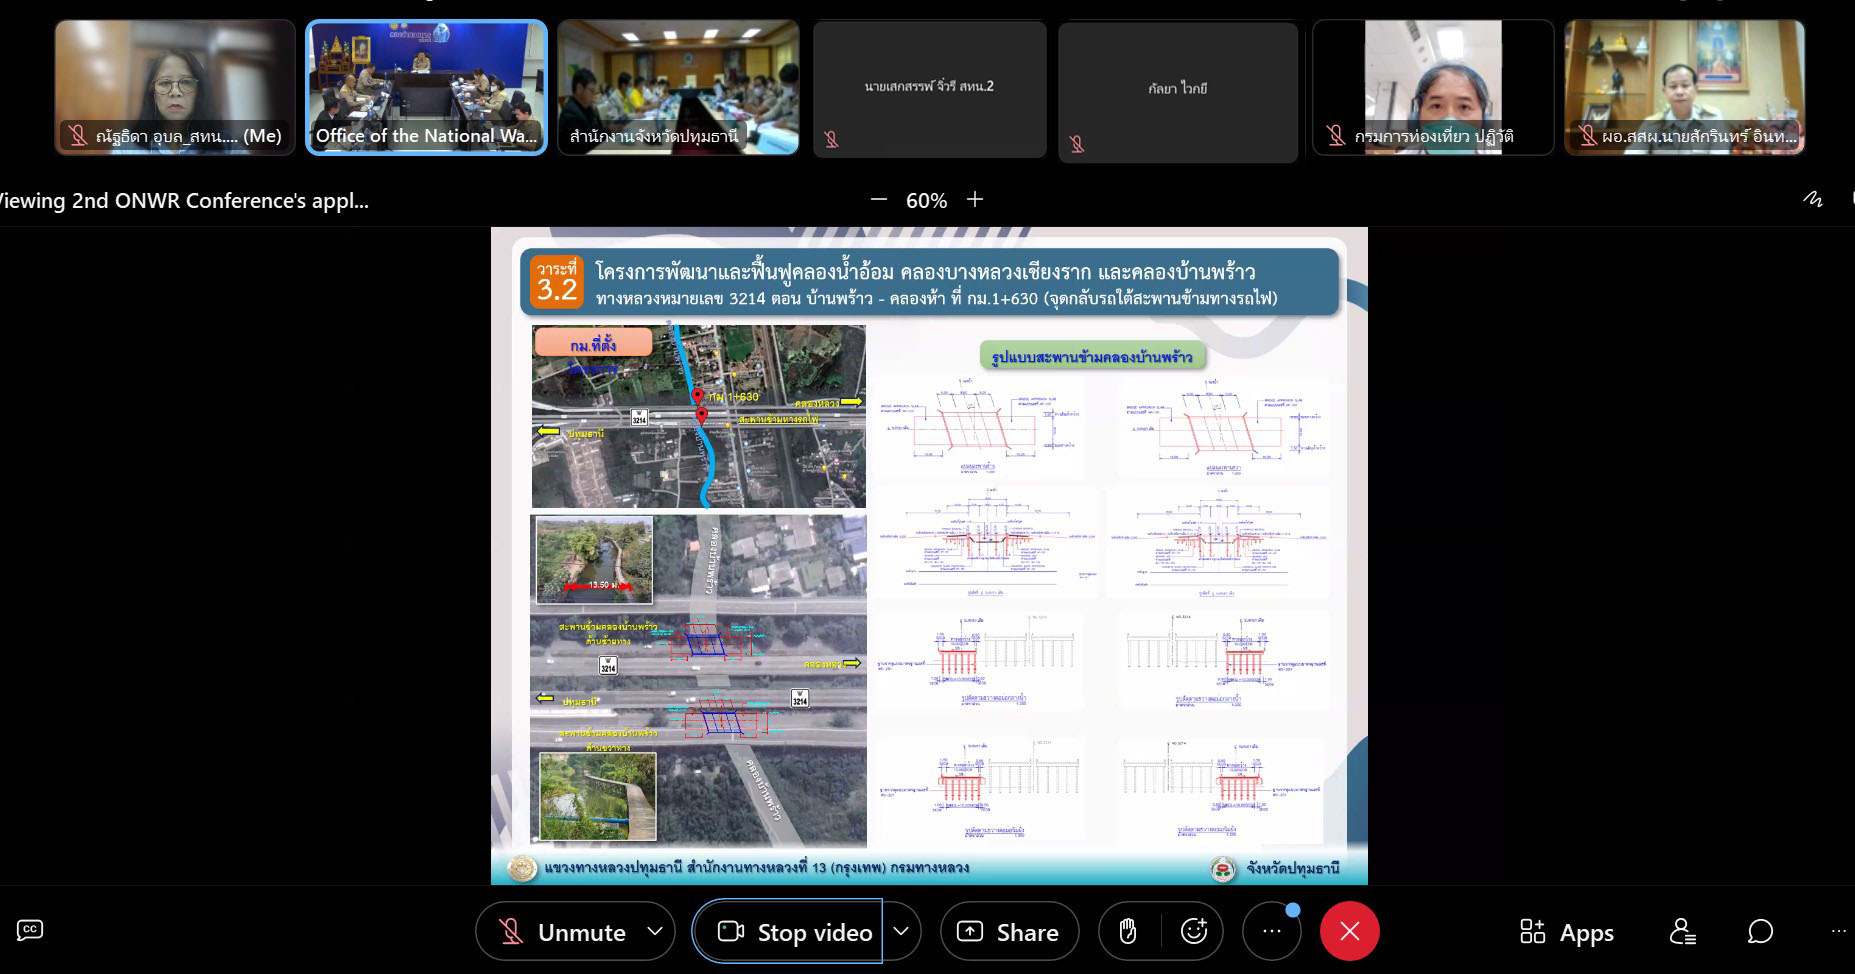1855x974 pixels.
Task: Click muted mic icon on กัลยา ไวกยี tile
Action: (x=1077, y=144)
